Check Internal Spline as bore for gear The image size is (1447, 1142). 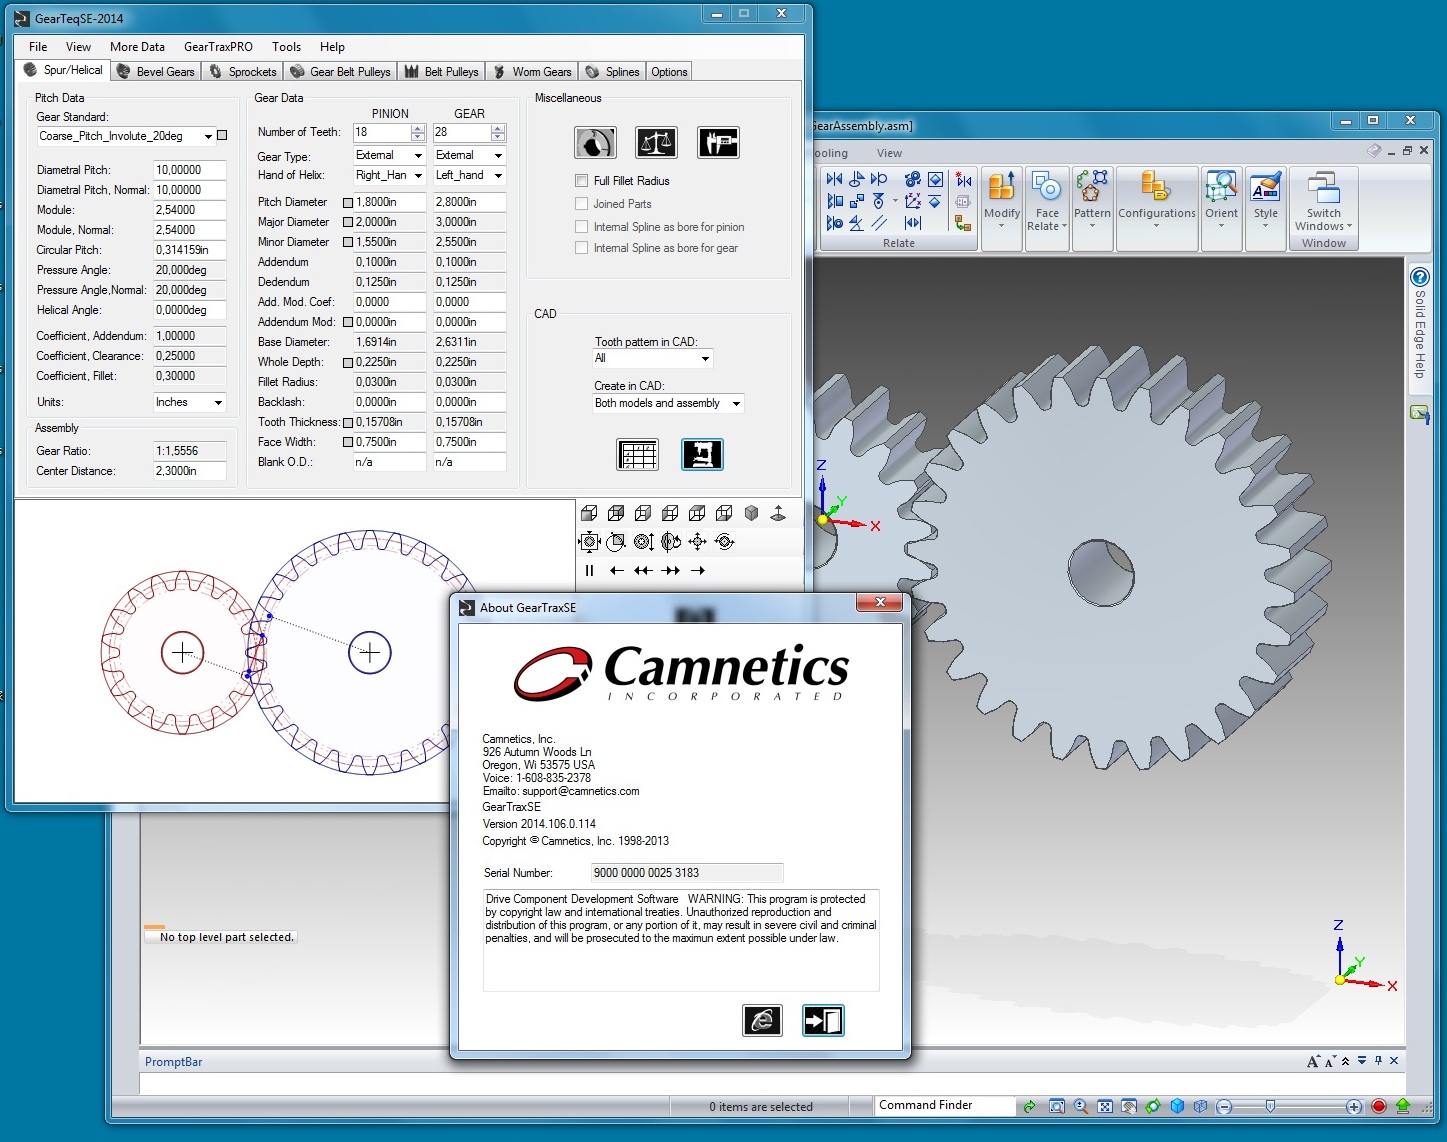[581, 248]
